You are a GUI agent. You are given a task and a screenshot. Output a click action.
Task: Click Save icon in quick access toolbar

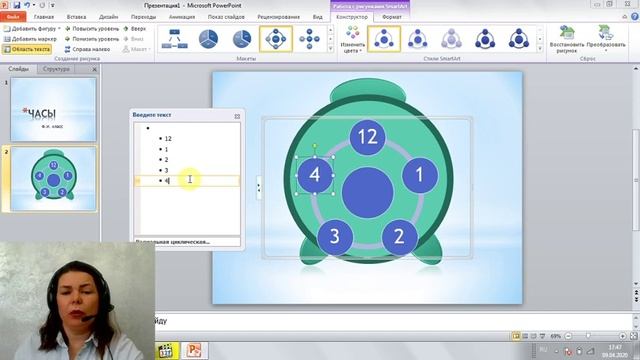pyautogui.click(x=17, y=5)
